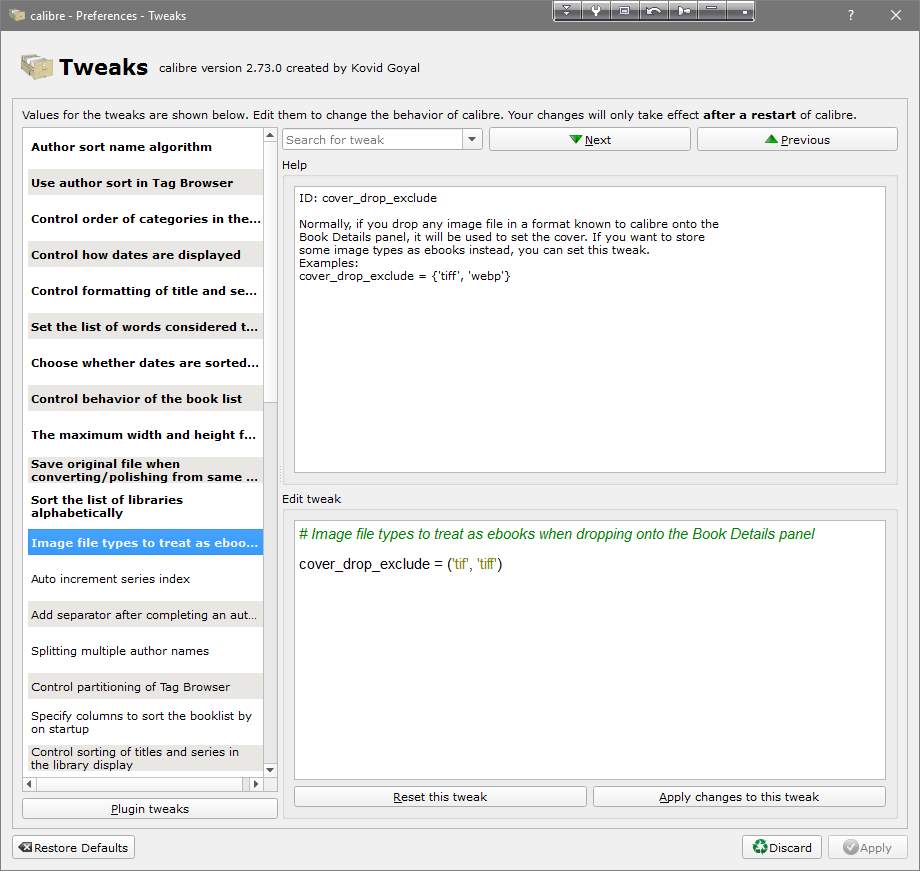Click the horizontal scrollbar left arrow

29,784
